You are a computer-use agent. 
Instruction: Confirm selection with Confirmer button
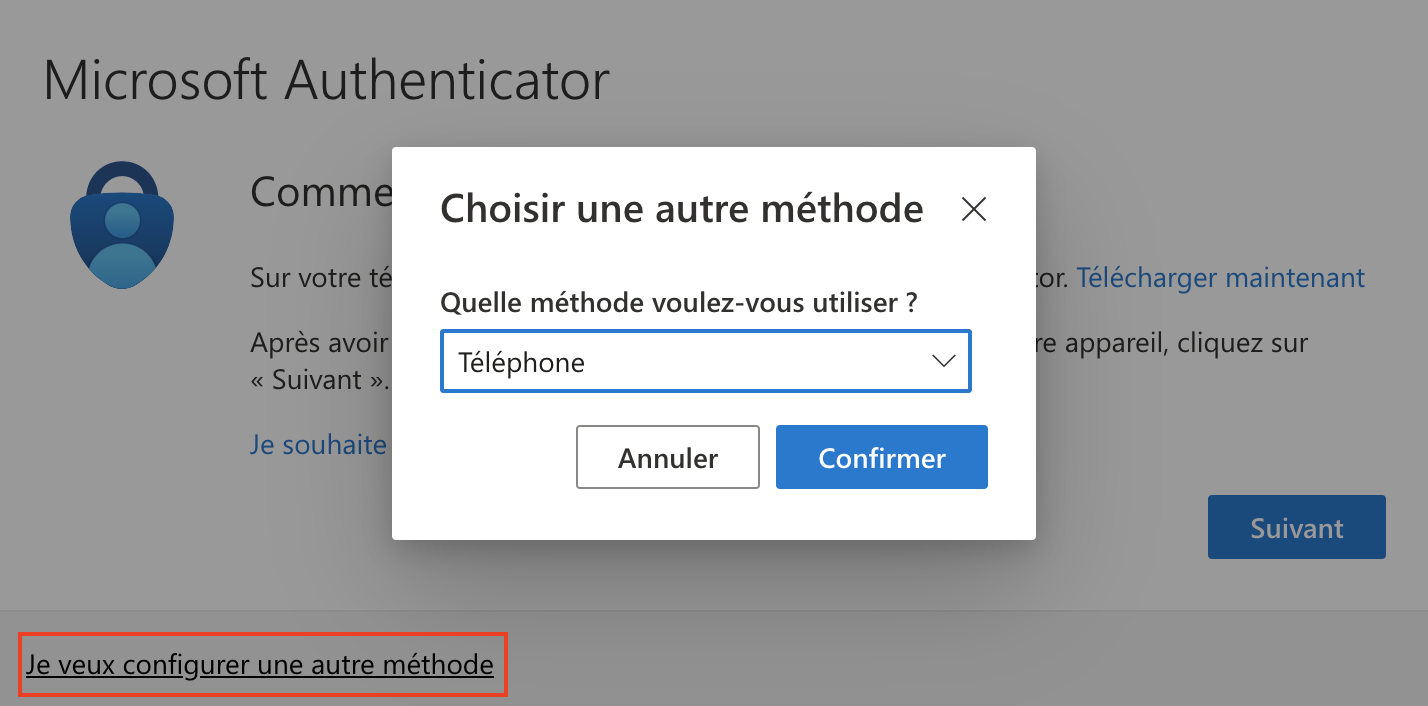tap(881, 458)
